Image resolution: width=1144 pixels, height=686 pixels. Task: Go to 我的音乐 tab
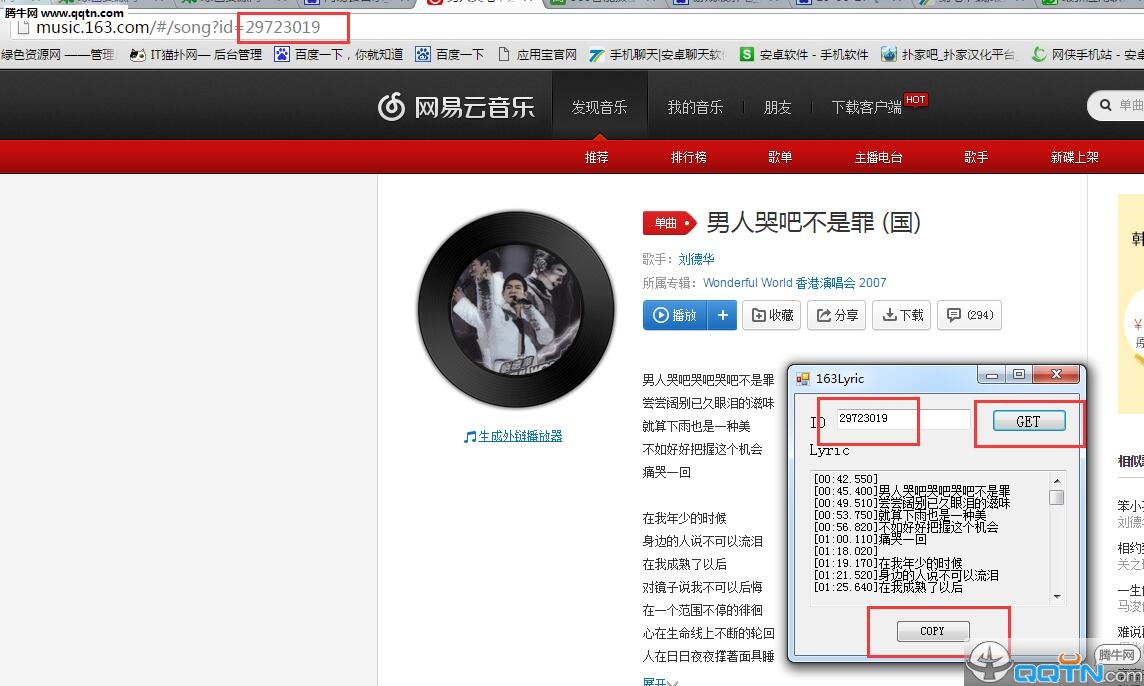695,107
